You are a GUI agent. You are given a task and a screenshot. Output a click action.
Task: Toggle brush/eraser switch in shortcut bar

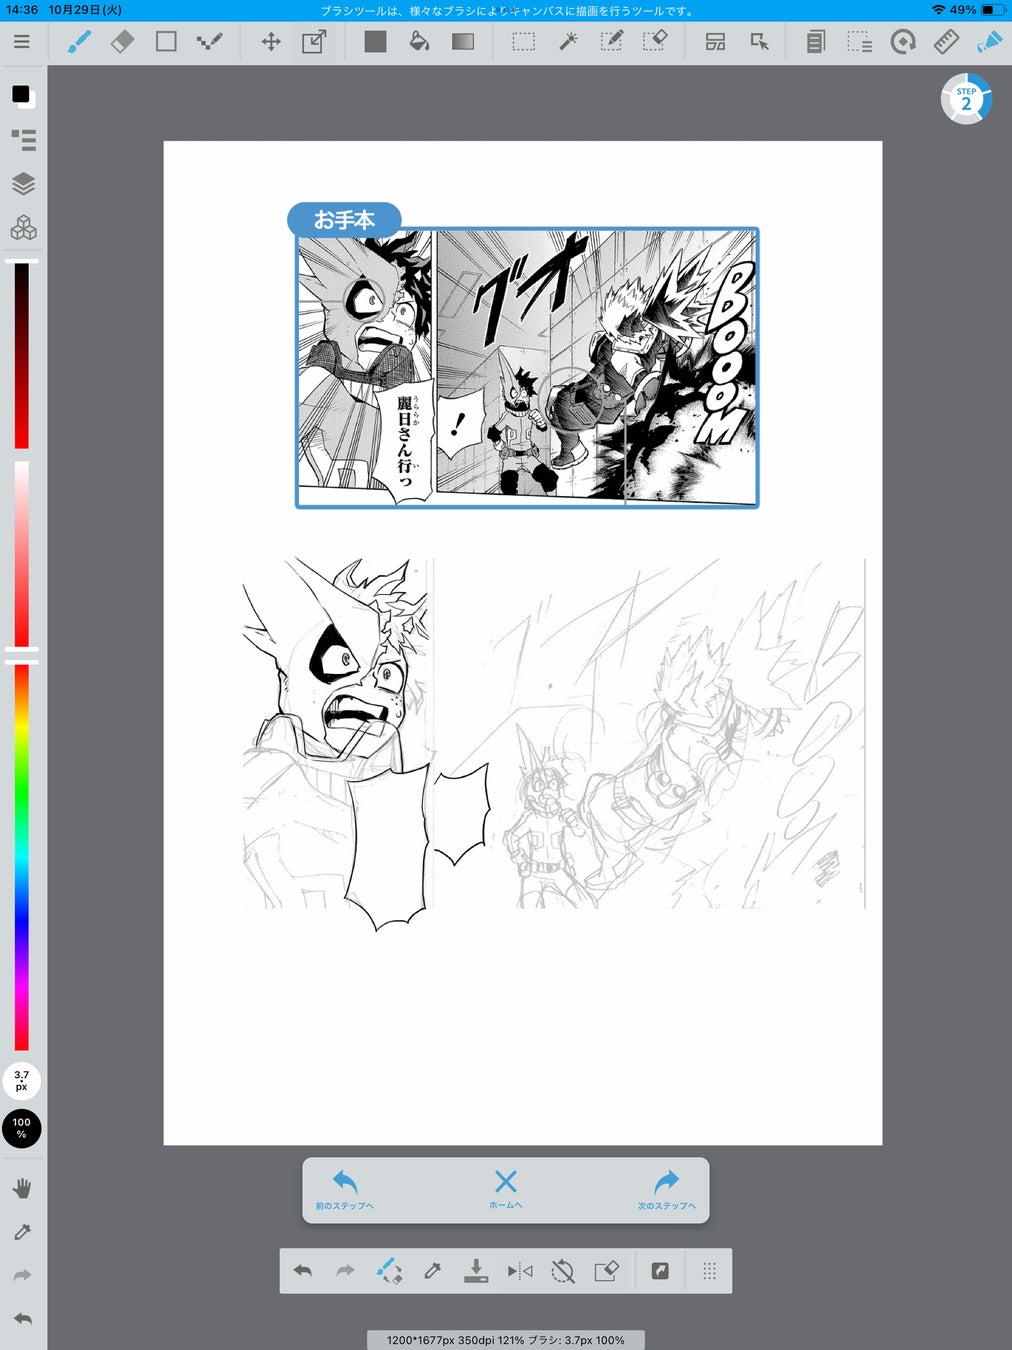[389, 1271]
